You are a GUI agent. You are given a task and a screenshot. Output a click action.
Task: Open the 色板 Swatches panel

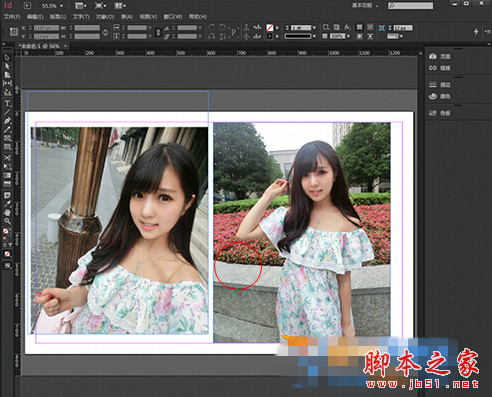[x=440, y=113]
